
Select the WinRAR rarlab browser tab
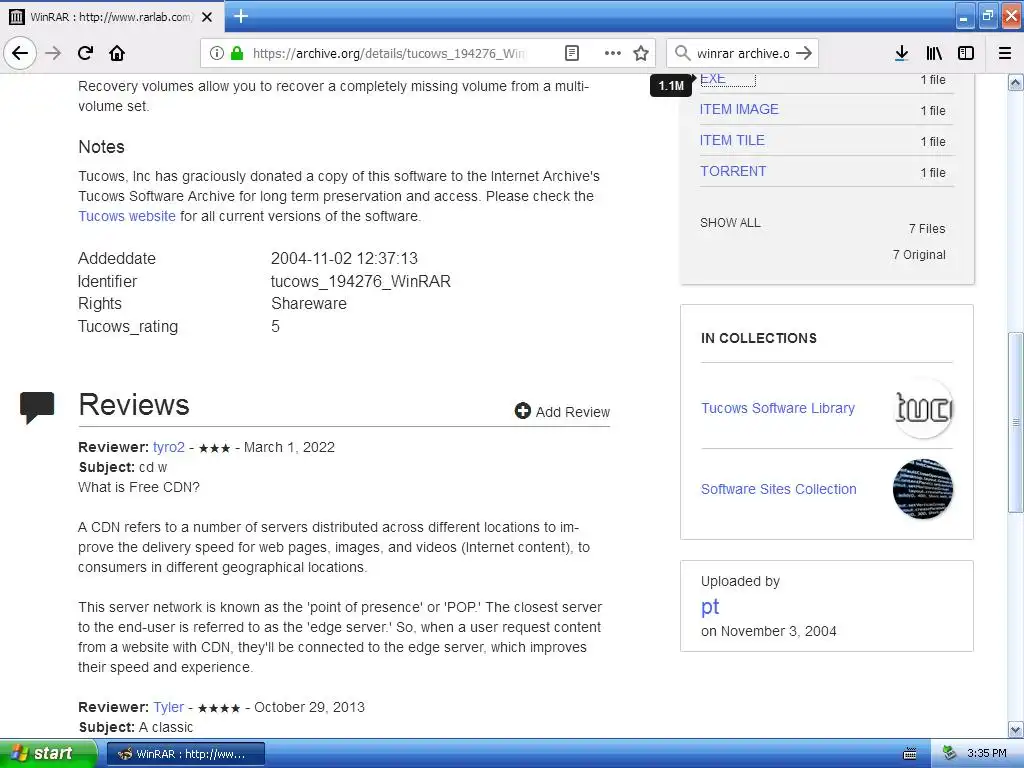point(111,17)
